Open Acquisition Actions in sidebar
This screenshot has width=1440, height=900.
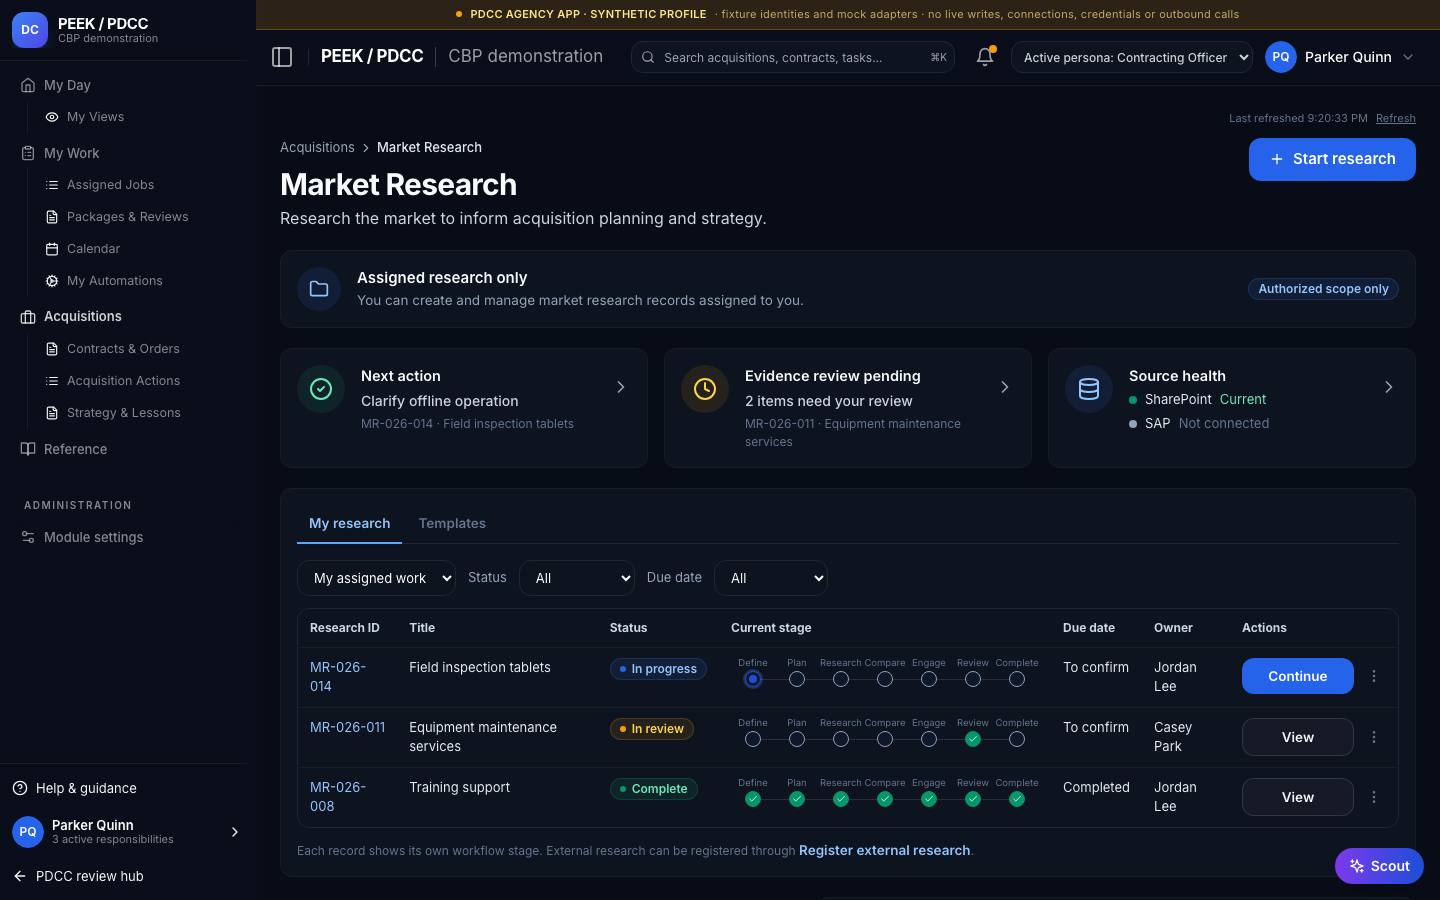[x=123, y=381]
